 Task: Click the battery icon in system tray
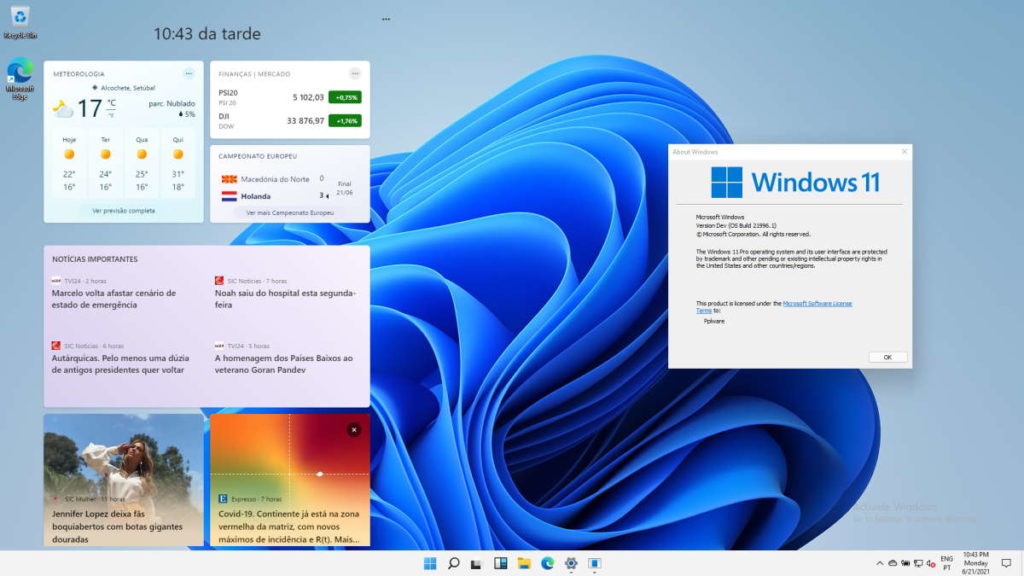pyautogui.click(x=905, y=563)
